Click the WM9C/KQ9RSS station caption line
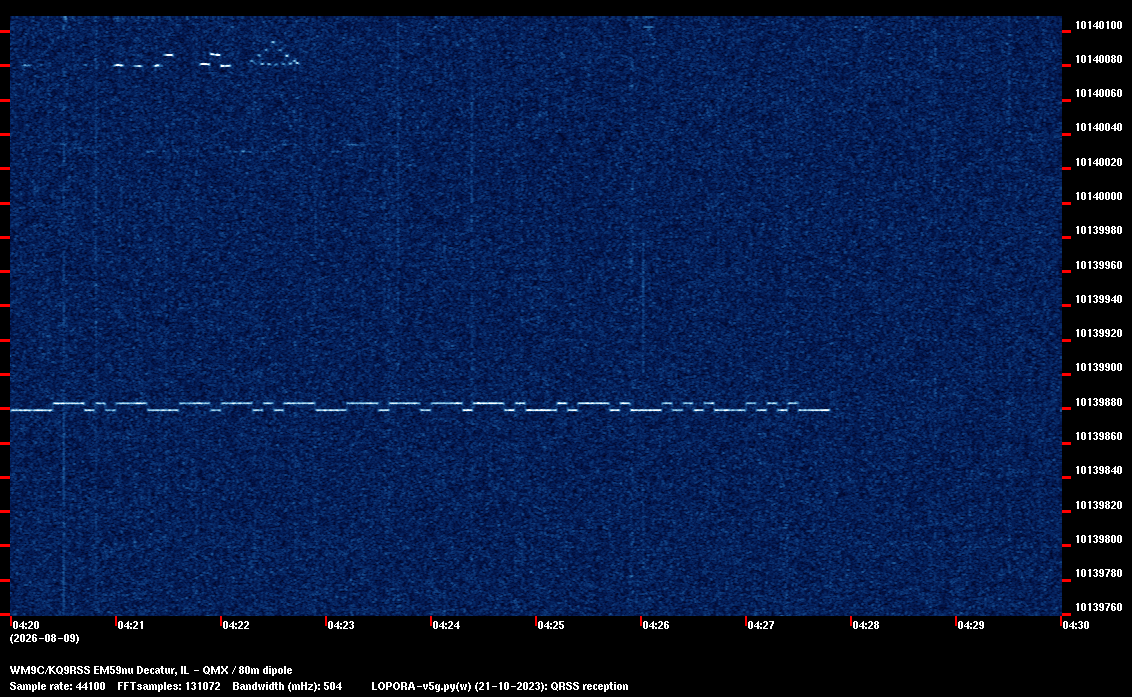This screenshot has width=1132, height=697. (x=151, y=670)
